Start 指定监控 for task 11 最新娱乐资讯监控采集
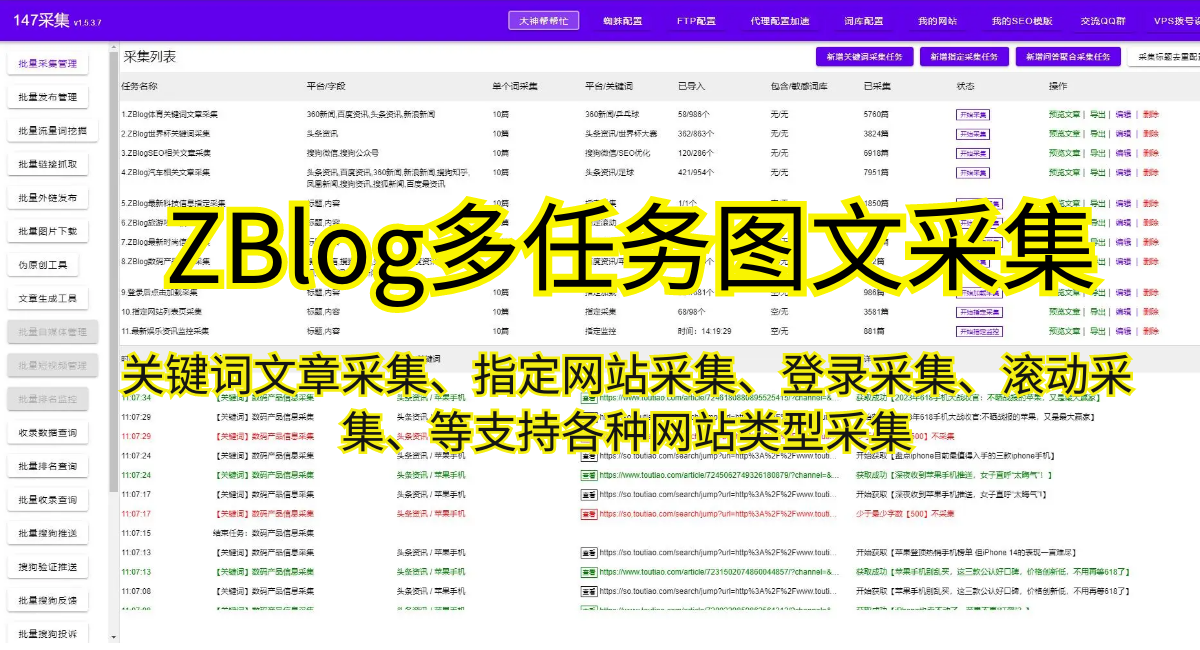 coord(979,331)
